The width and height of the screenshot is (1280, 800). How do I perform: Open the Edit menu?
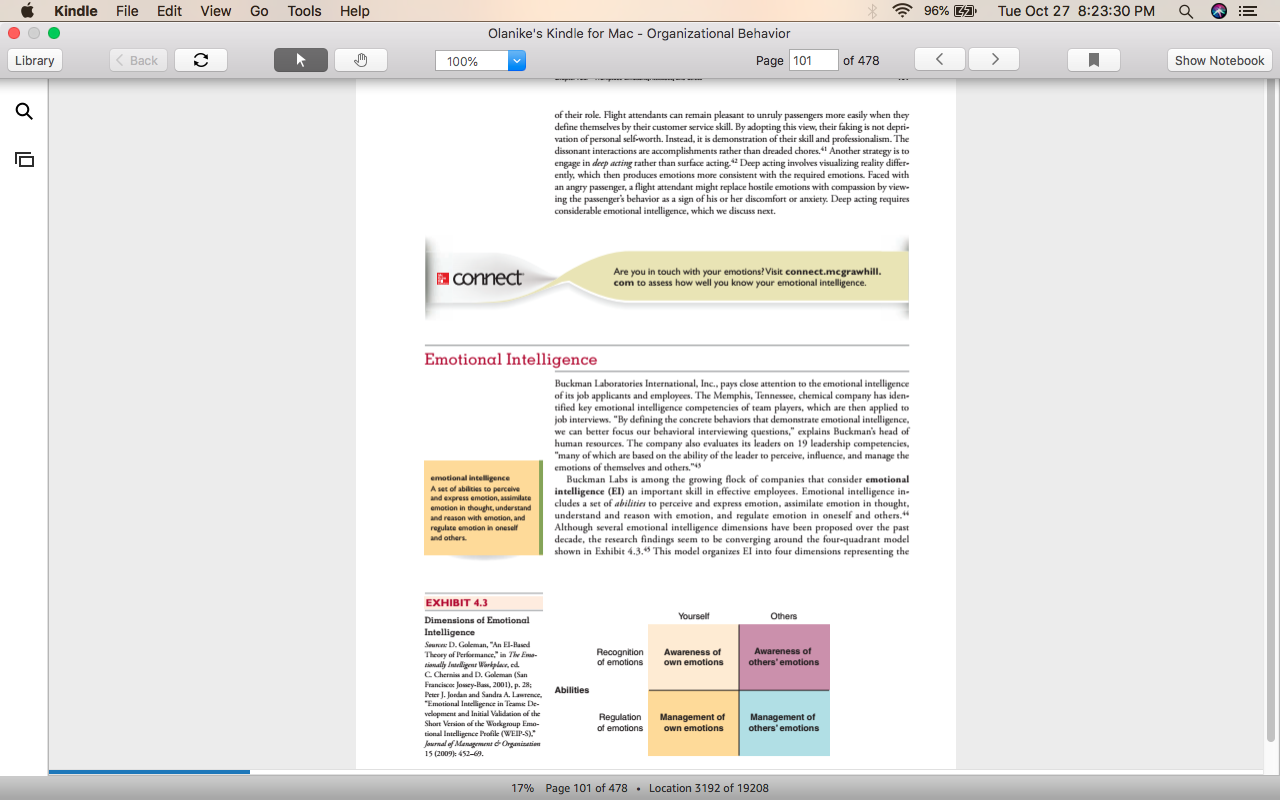[169, 11]
